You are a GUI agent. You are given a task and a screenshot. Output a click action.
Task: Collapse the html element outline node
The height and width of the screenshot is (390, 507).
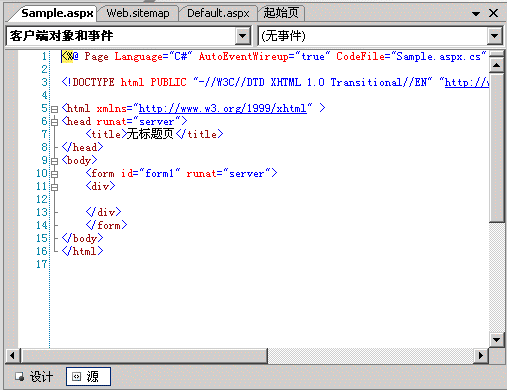pos(55,109)
